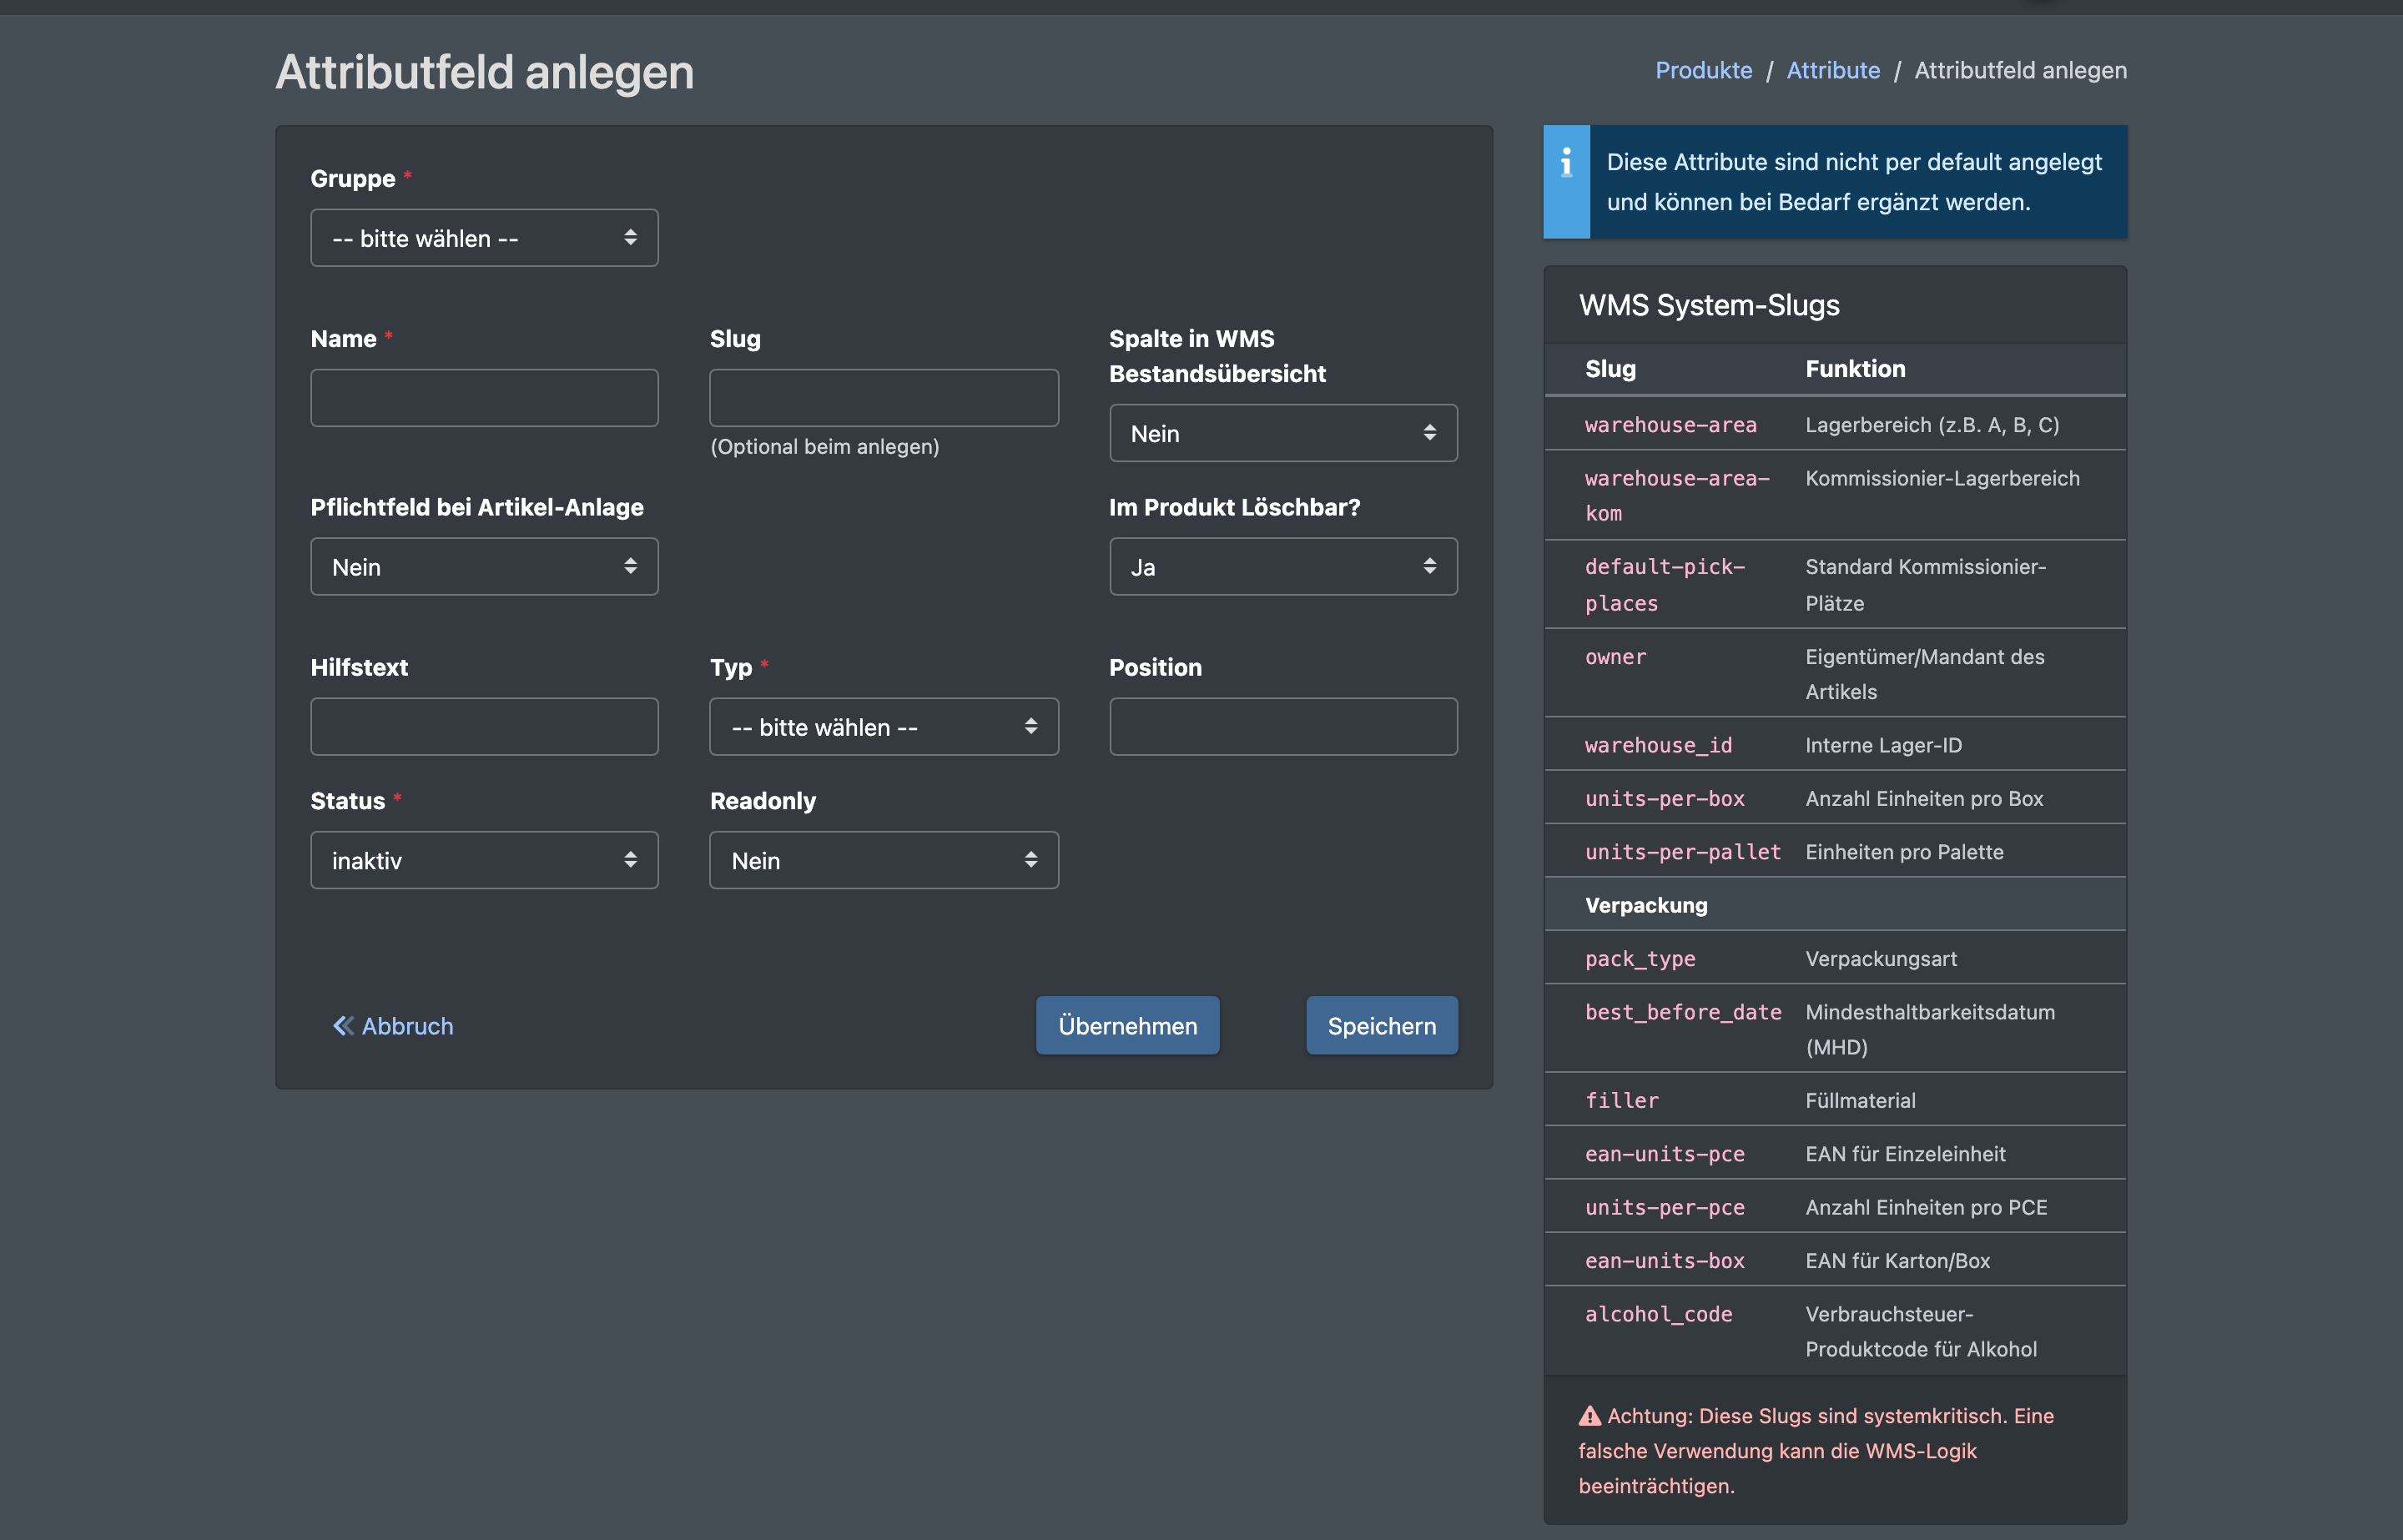Click the WMS System-Slugs panel title
Screen dimensions: 2403x1540
1709,305
